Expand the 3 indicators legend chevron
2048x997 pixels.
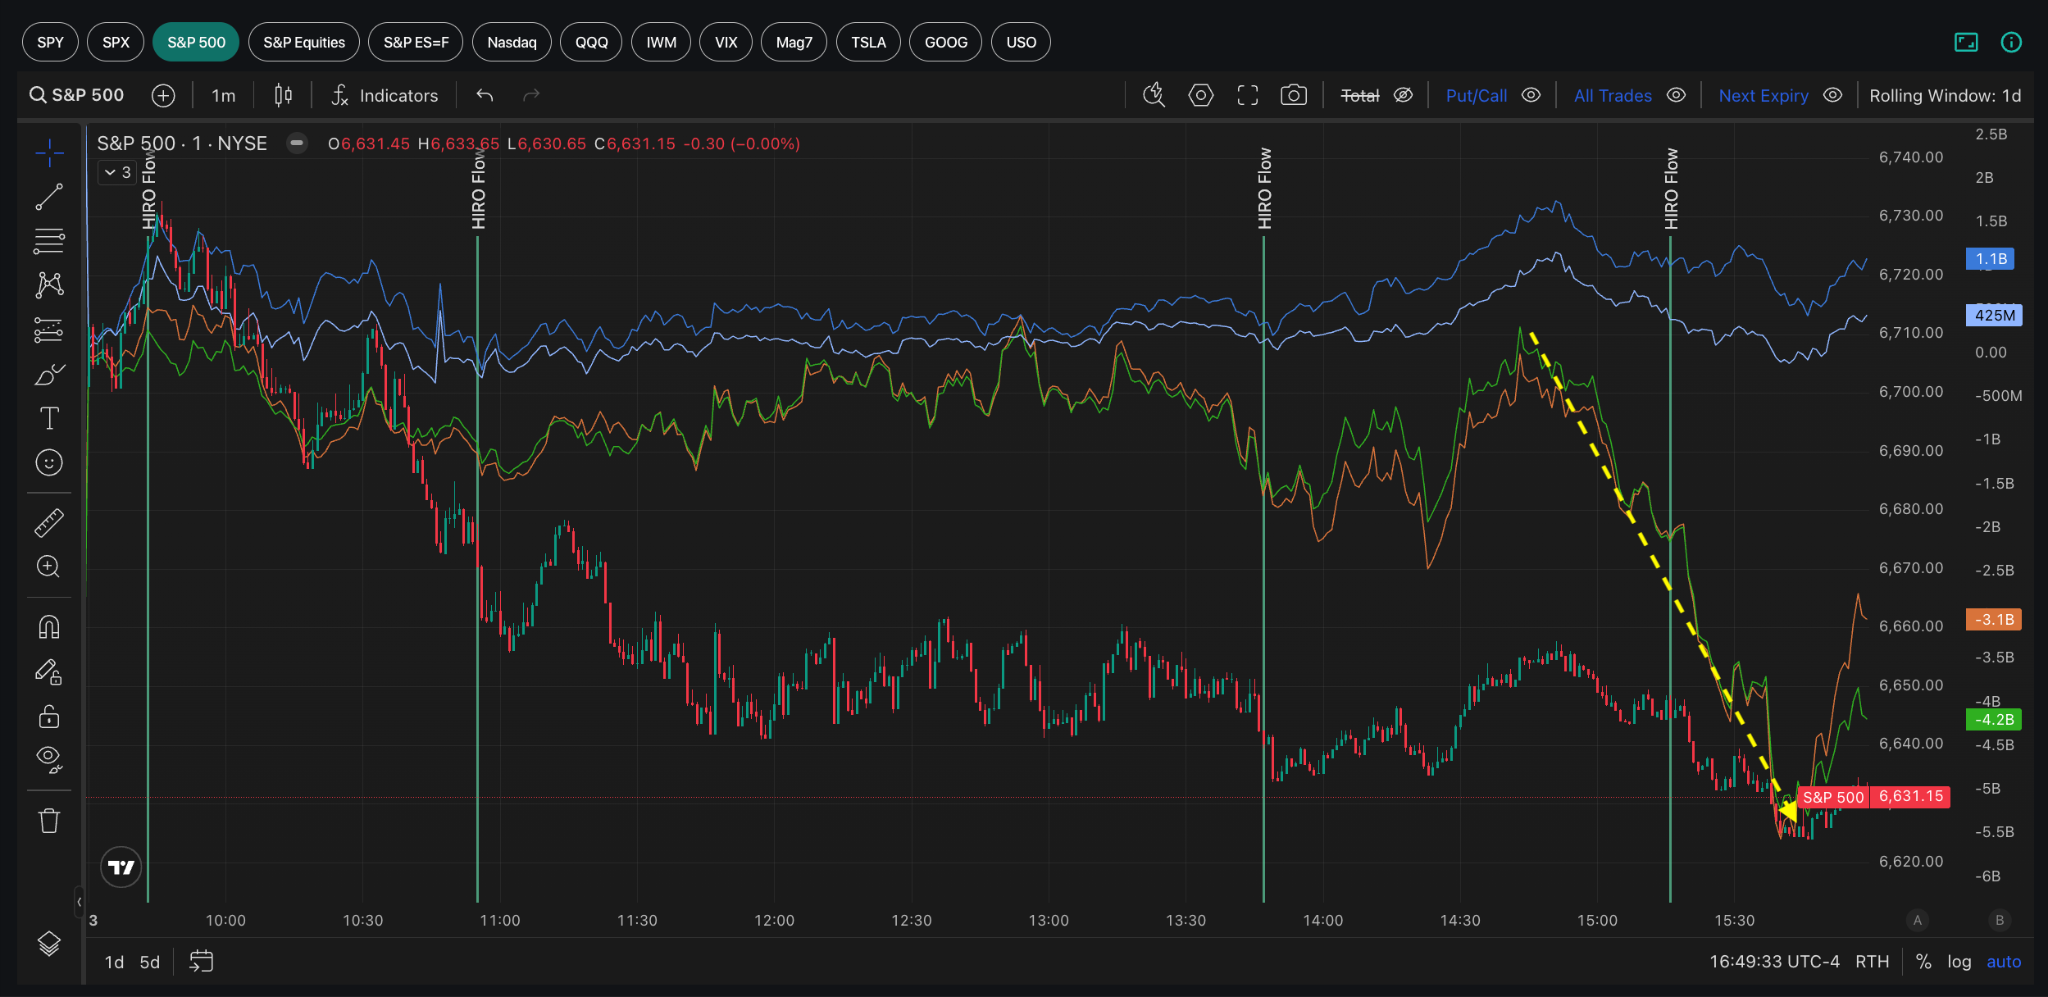(x=118, y=172)
